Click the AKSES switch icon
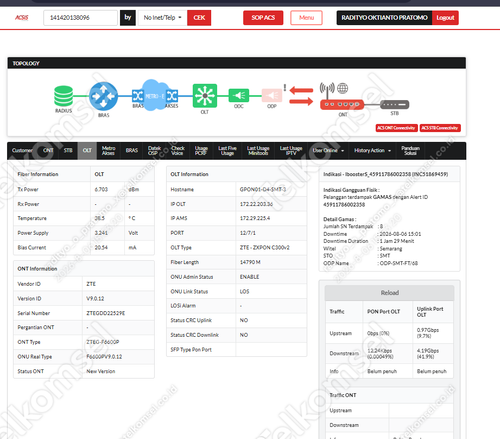Screen dimensions: 500x439 coord(172,96)
